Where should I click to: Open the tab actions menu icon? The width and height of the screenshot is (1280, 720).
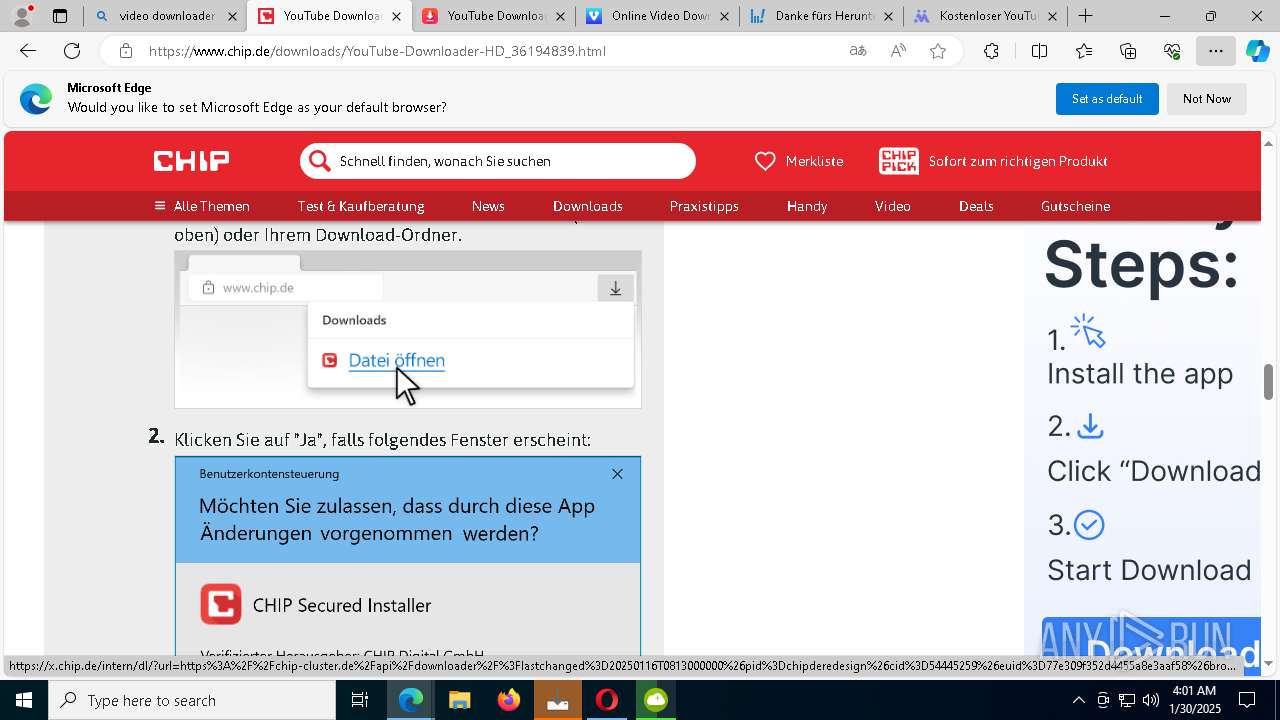point(60,16)
